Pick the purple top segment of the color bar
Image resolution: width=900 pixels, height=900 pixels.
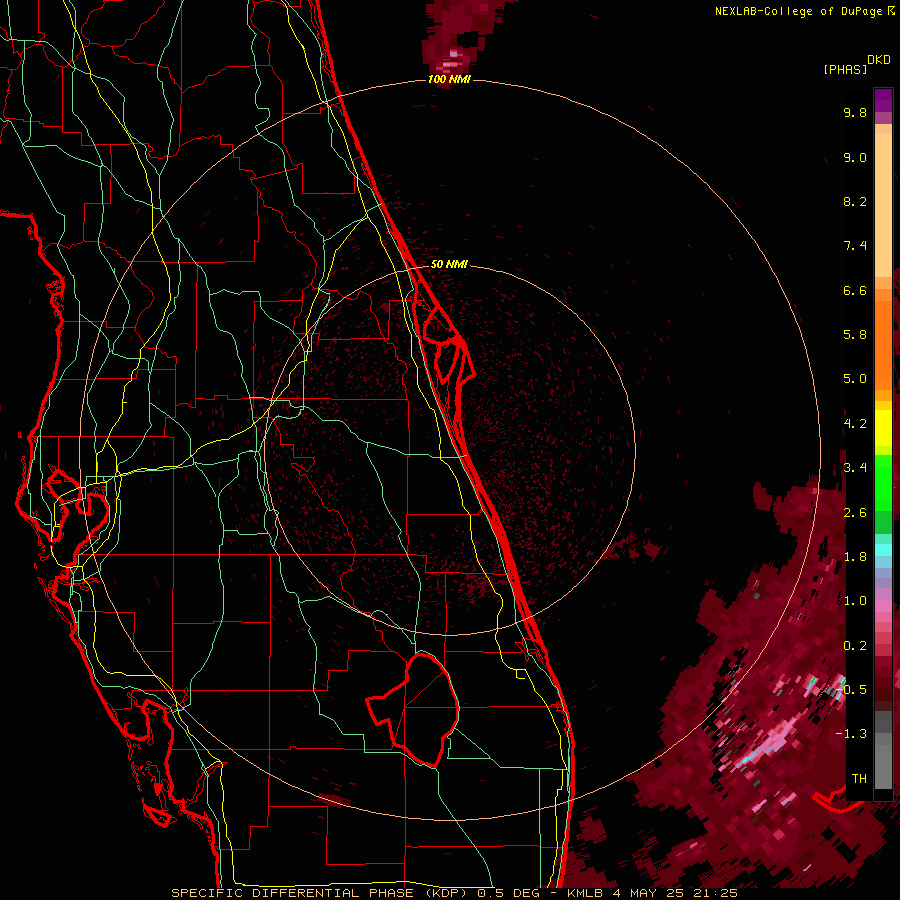pos(883,100)
